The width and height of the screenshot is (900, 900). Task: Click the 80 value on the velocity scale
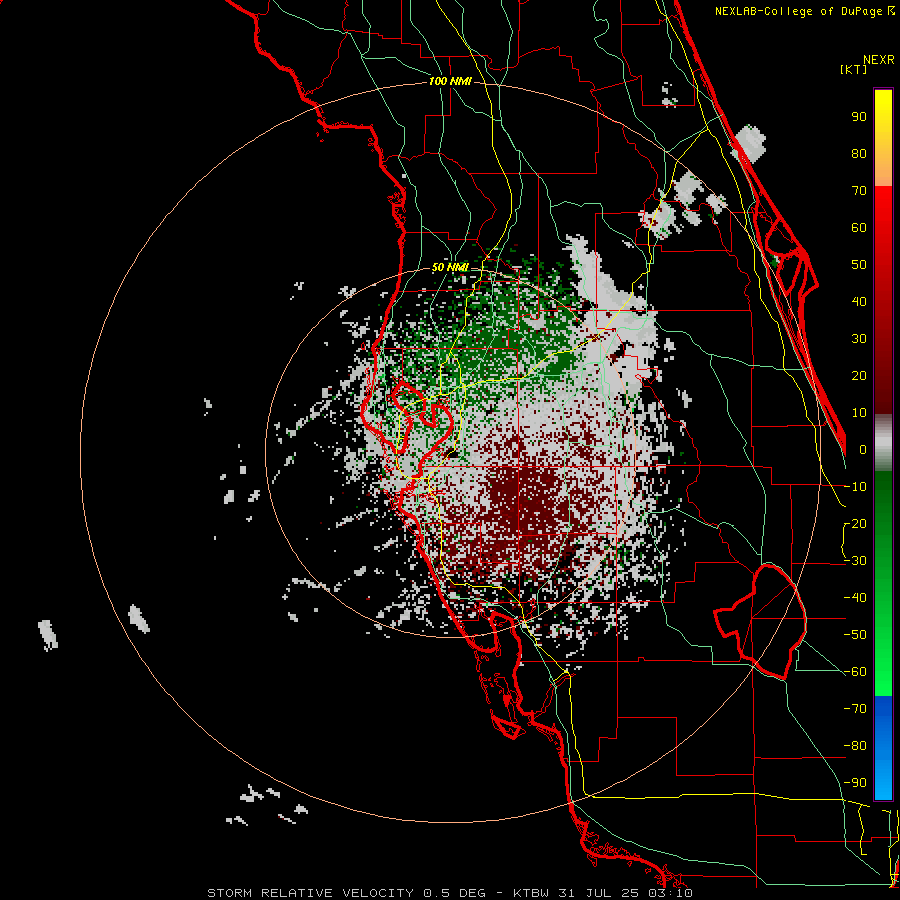tap(859, 153)
